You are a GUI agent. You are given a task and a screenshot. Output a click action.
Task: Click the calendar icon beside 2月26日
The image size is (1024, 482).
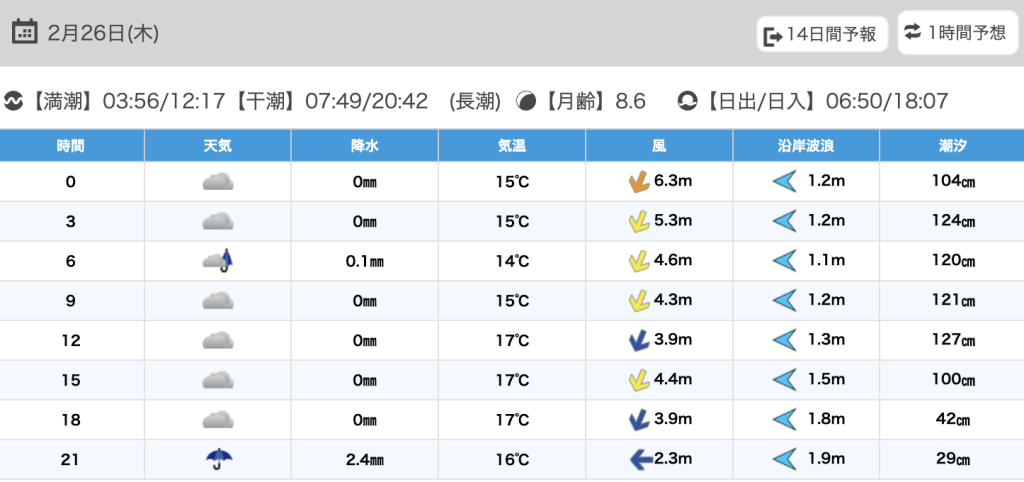26,32
